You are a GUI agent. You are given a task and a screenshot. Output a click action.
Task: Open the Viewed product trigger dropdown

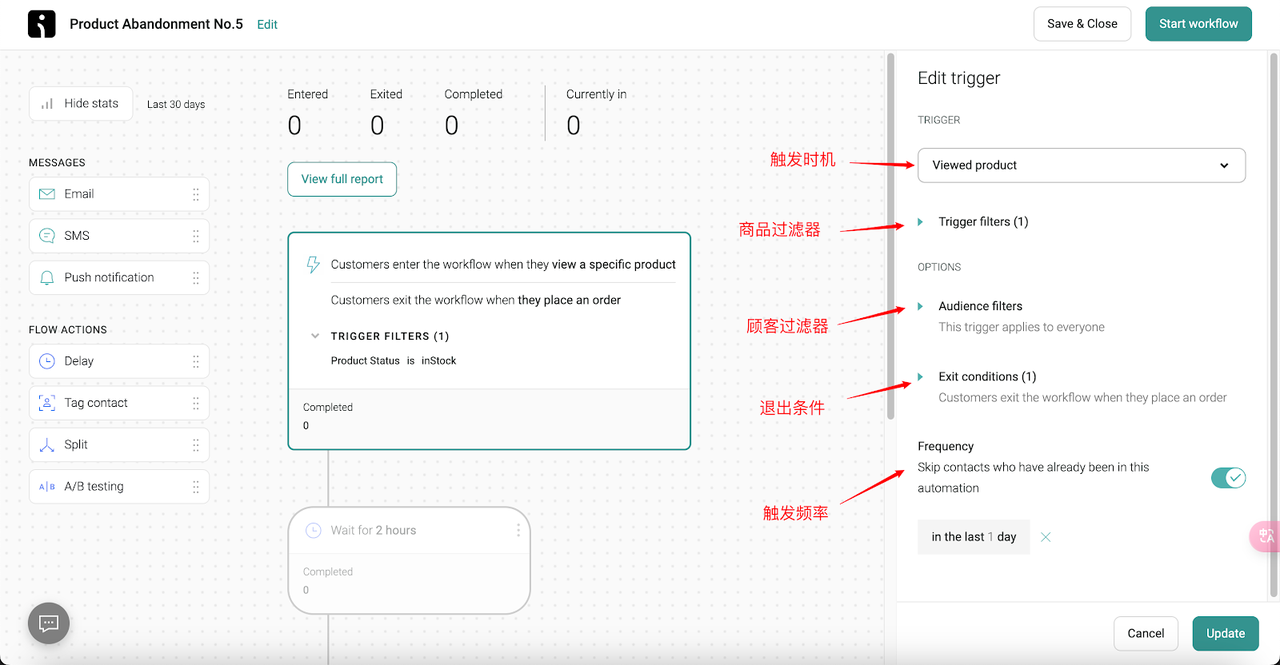click(x=1081, y=165)
